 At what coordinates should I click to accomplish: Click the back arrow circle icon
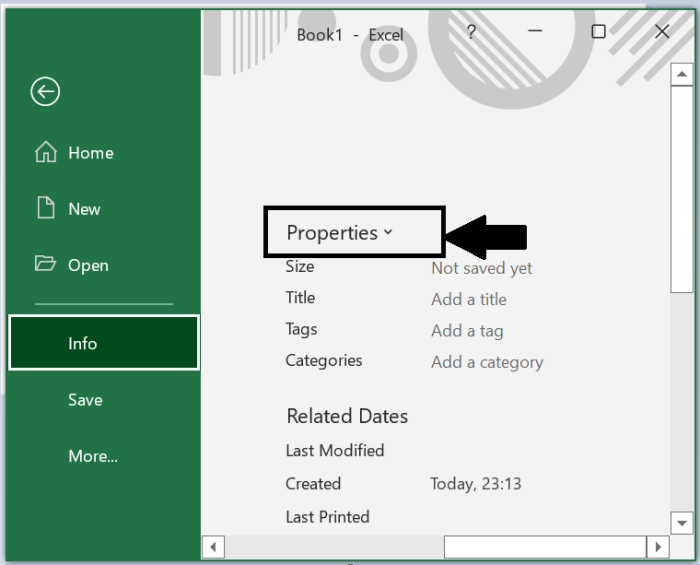(45, 92)
